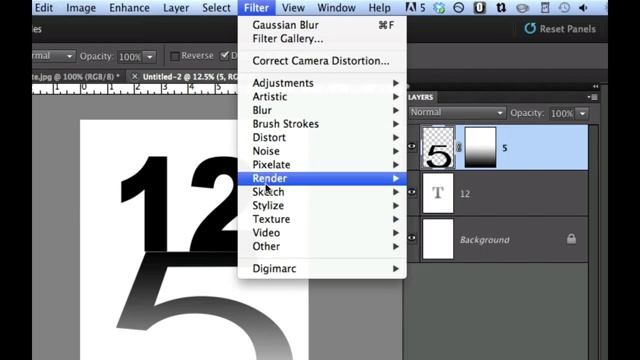
Task: Open the options bar mode dropdown
Action: (53, 56)
